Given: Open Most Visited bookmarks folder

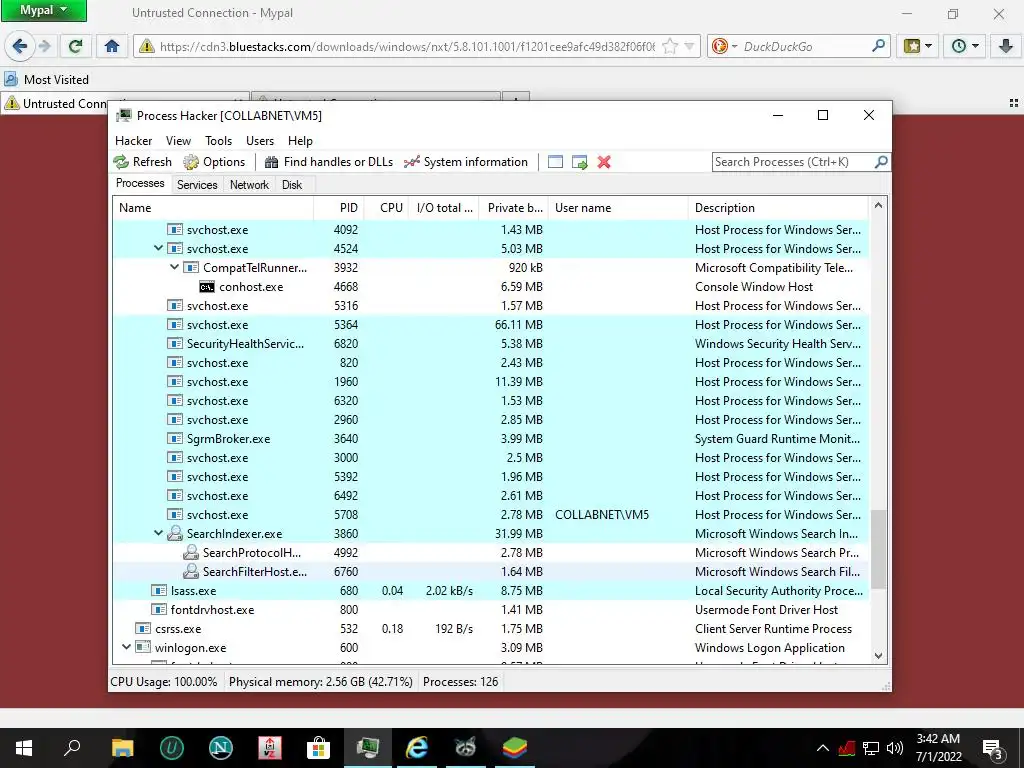Looking at the screenshot, I should 46,80.
